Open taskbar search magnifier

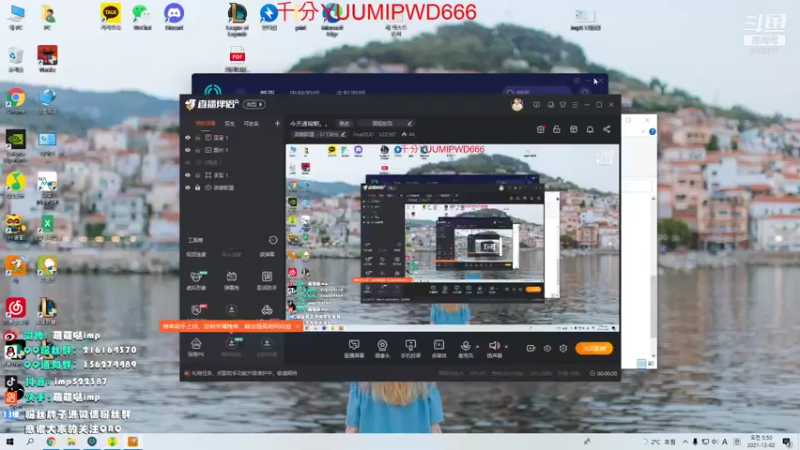tap(30, 442)
